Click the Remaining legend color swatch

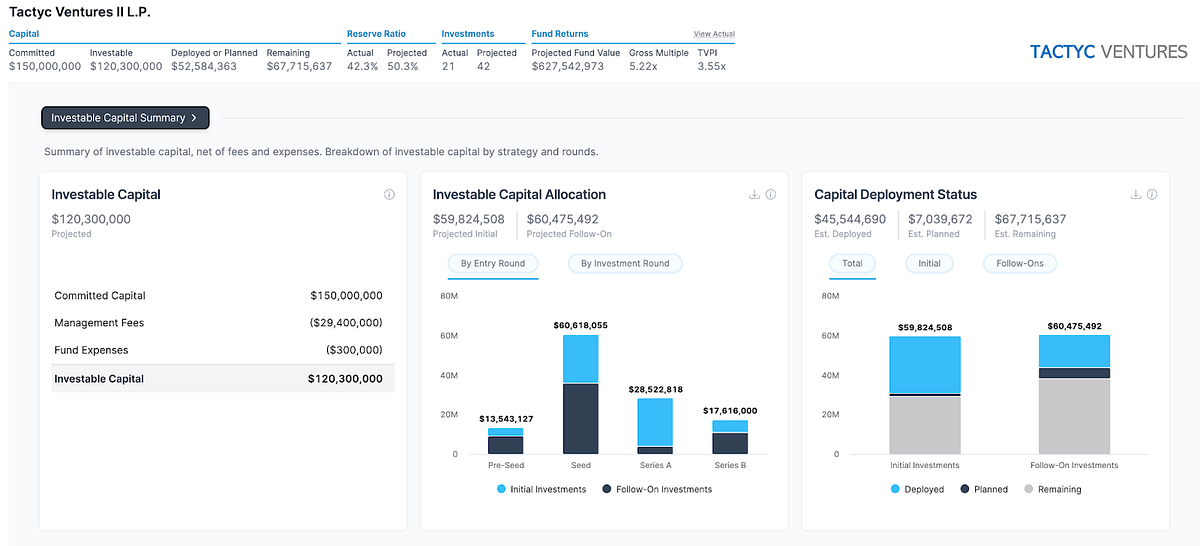[1028, 489]
